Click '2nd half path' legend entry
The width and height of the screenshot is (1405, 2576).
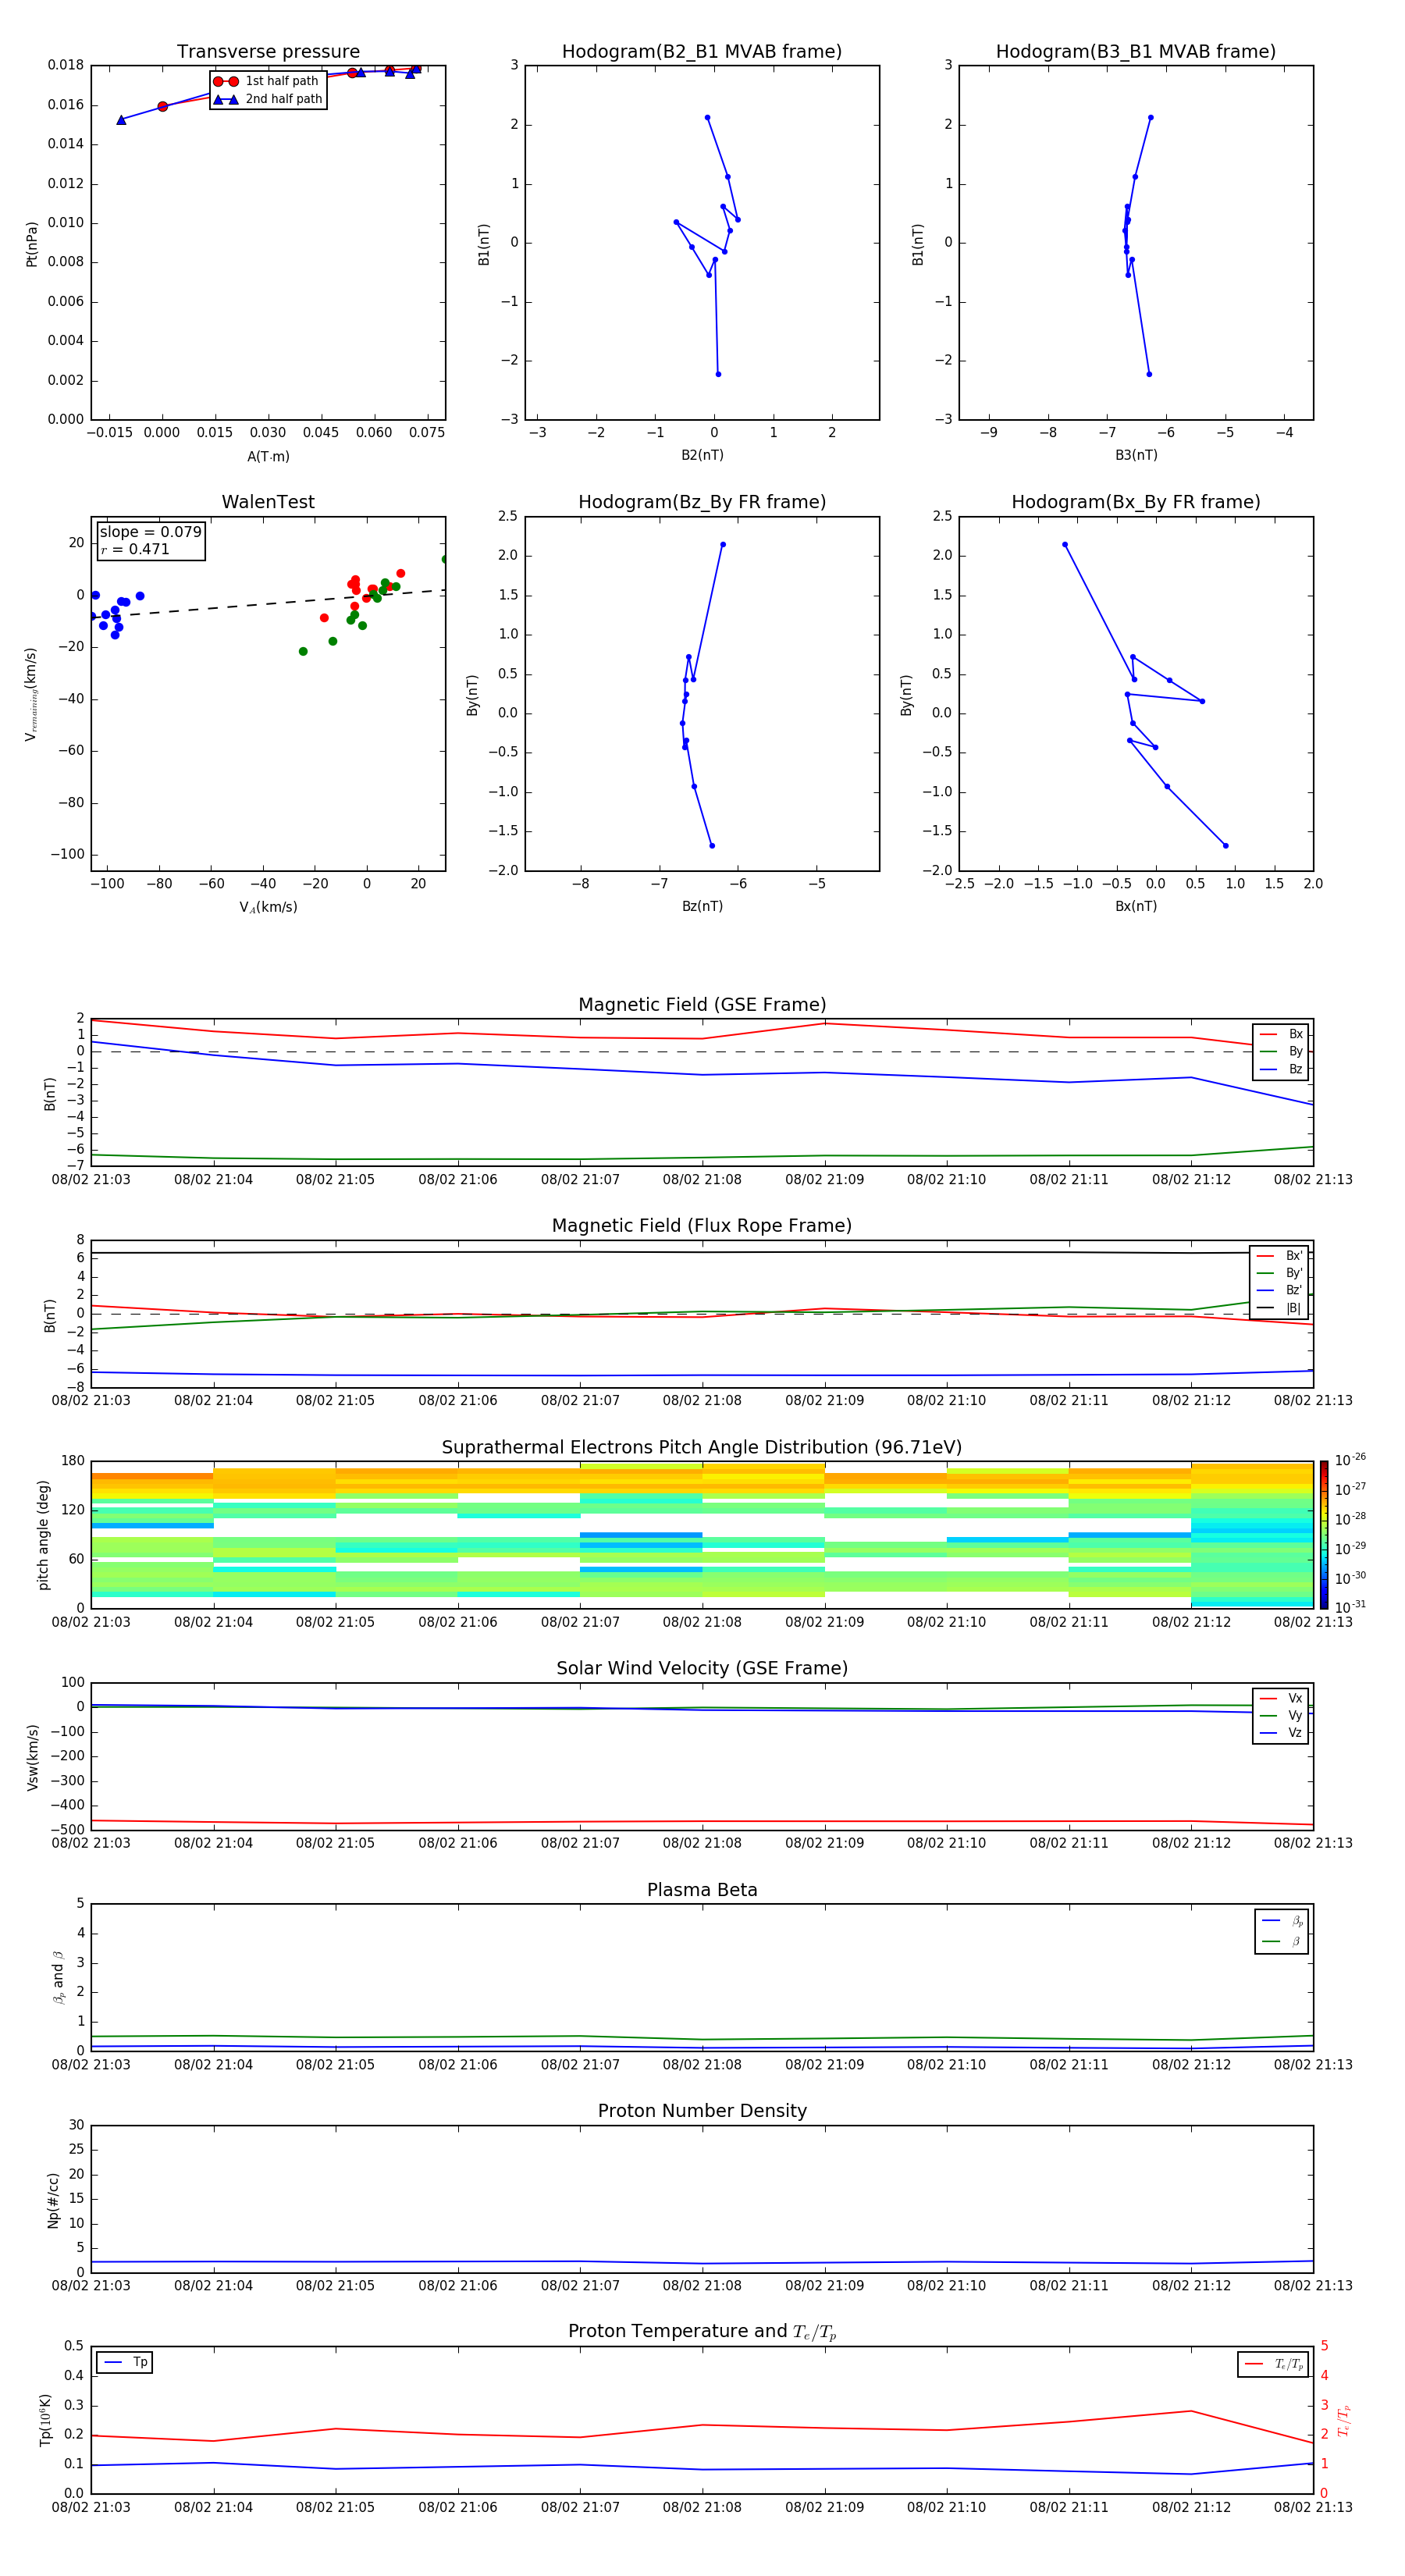[x=268, y=99]
